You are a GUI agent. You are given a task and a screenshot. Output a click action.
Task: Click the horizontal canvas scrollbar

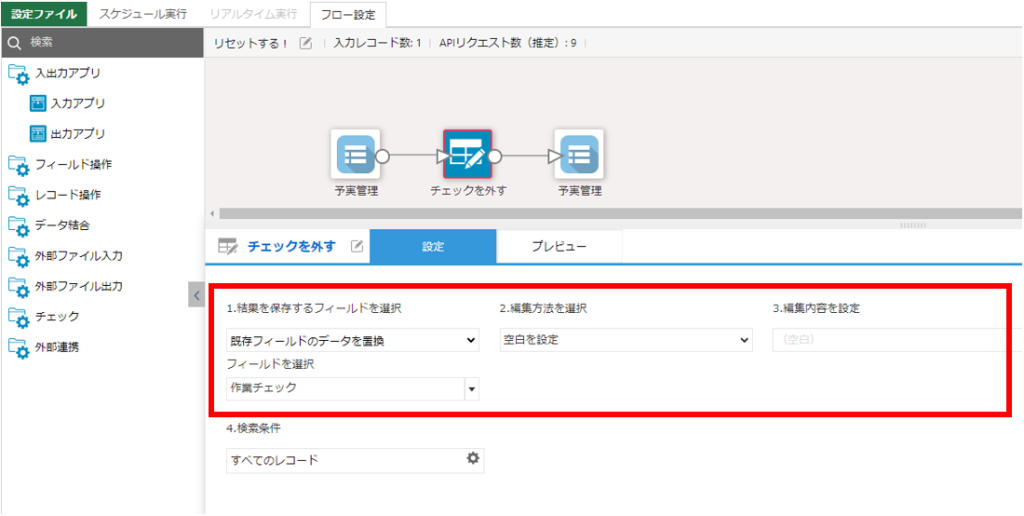(620, 214)
